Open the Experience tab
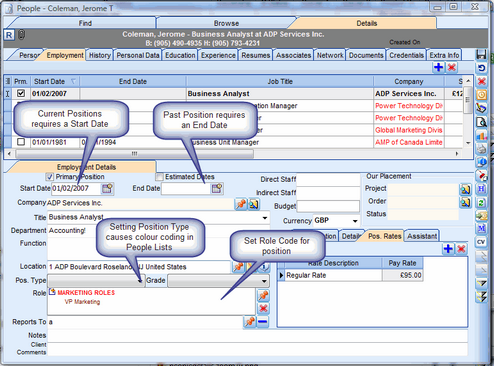Screen dimensions: 494x366 click(218, 55)
